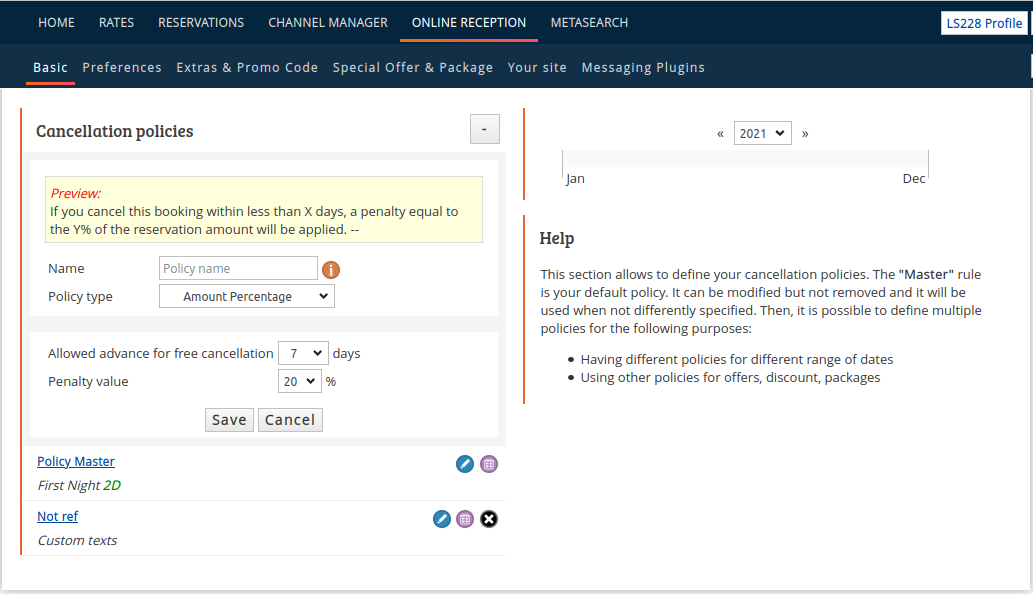The image size is (1033, 594).
Task: Delete the Not ref policy
Action: click(489, 519)
